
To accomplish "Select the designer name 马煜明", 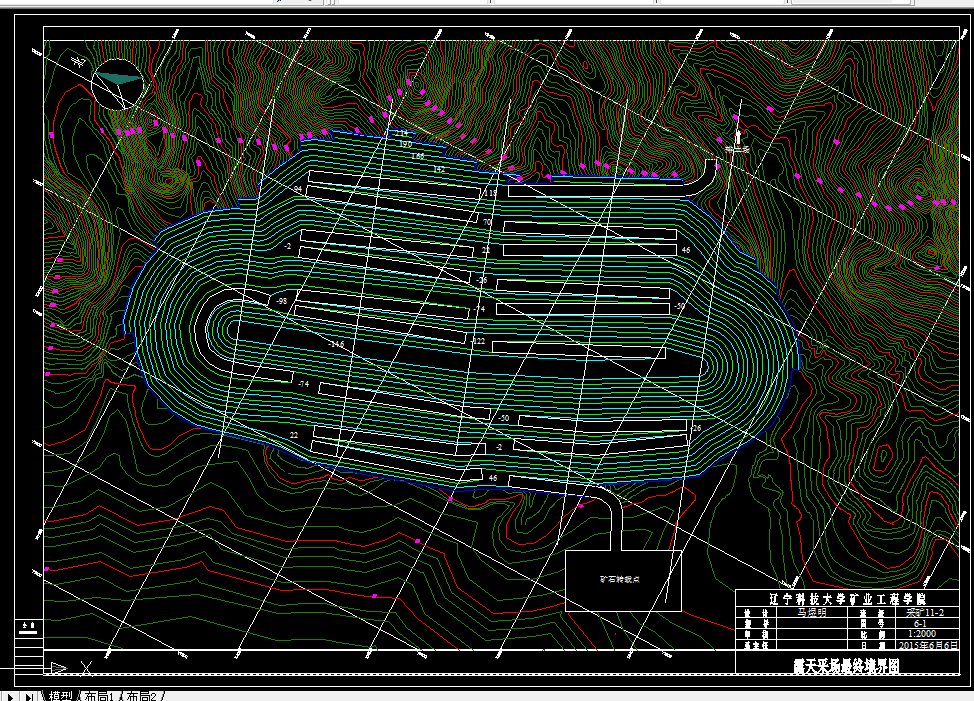I will pos(812,612).
